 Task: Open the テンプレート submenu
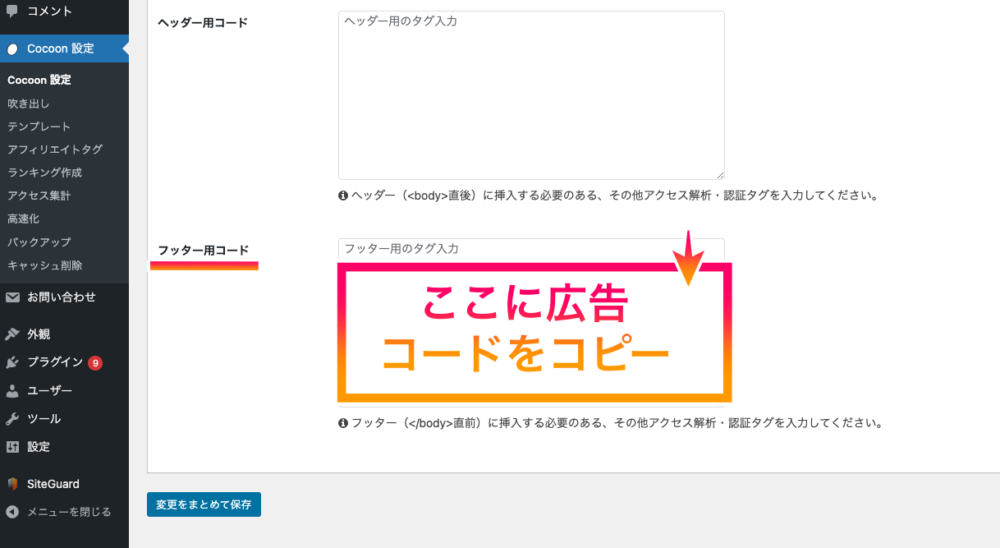point(39,126)
